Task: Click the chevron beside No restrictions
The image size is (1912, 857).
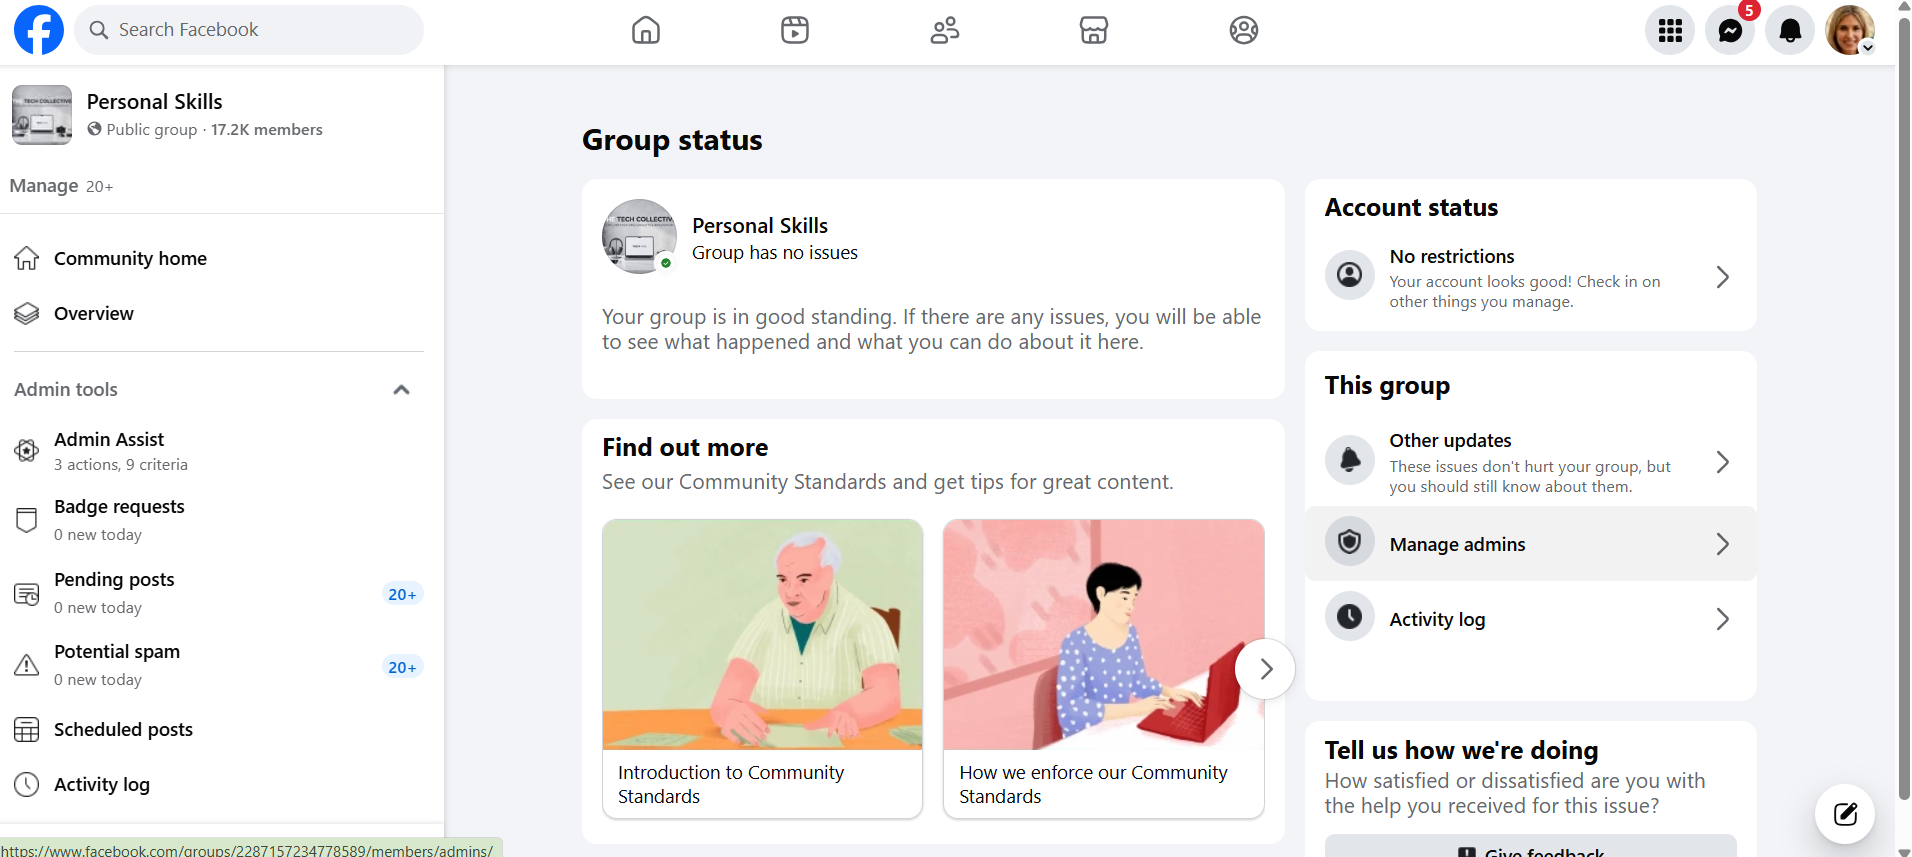Action: [x=1723, y=277]
